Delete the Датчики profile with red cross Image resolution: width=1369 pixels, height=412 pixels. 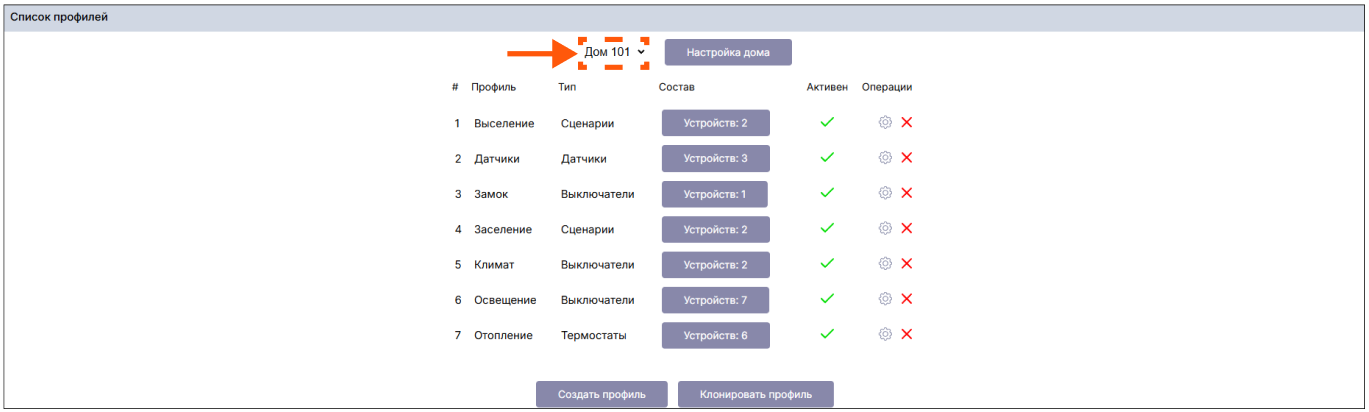907,158
